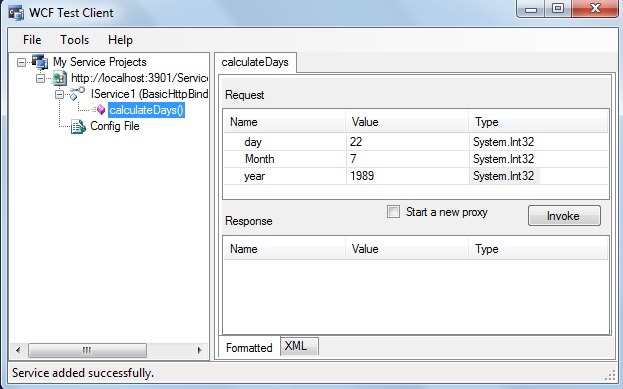Select calculateDays() in the service tree
This screenshot has width=623, height=389.
pyautogui.click(x=147, y=110)
